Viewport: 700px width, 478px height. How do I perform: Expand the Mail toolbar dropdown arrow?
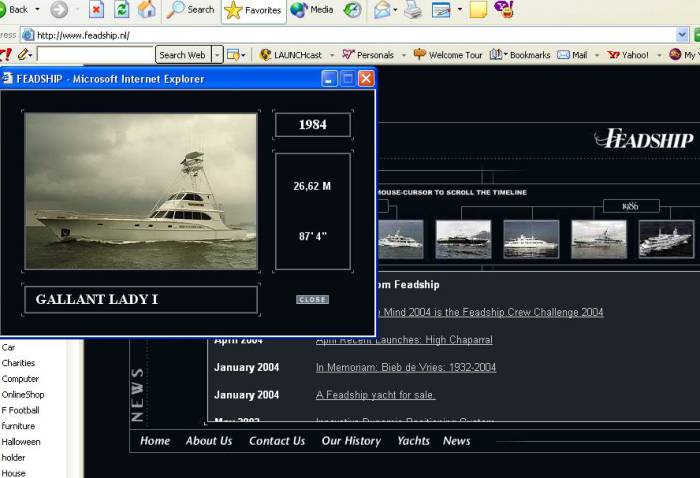[x=597, y=55]
